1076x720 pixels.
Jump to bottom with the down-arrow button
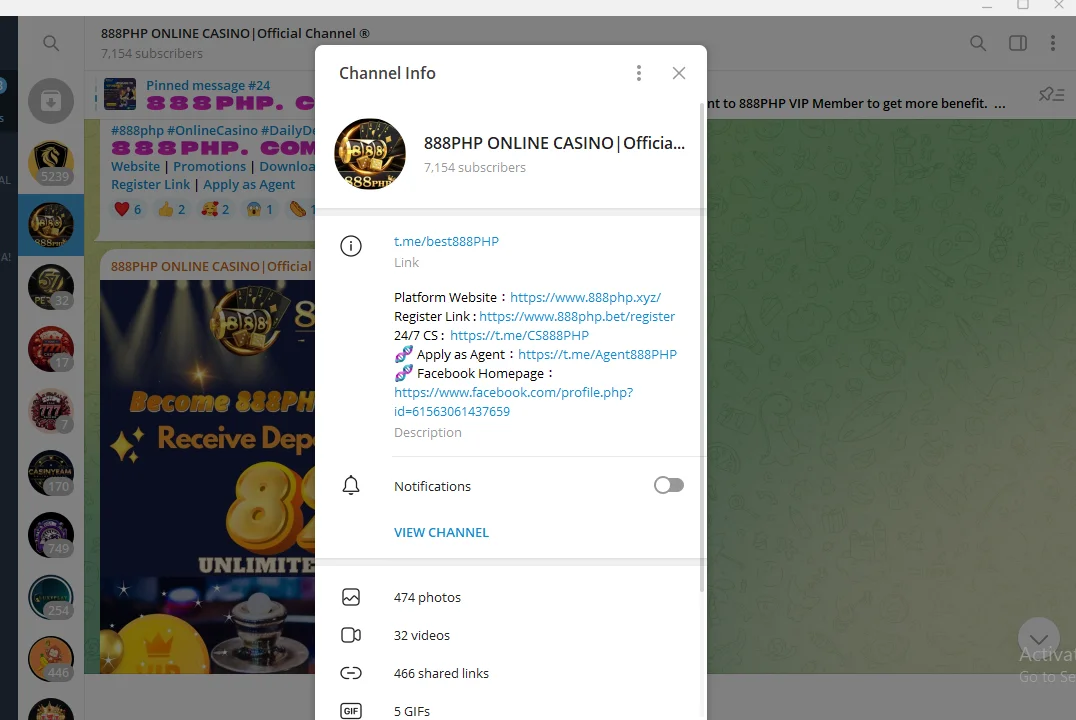[1038, 638]
